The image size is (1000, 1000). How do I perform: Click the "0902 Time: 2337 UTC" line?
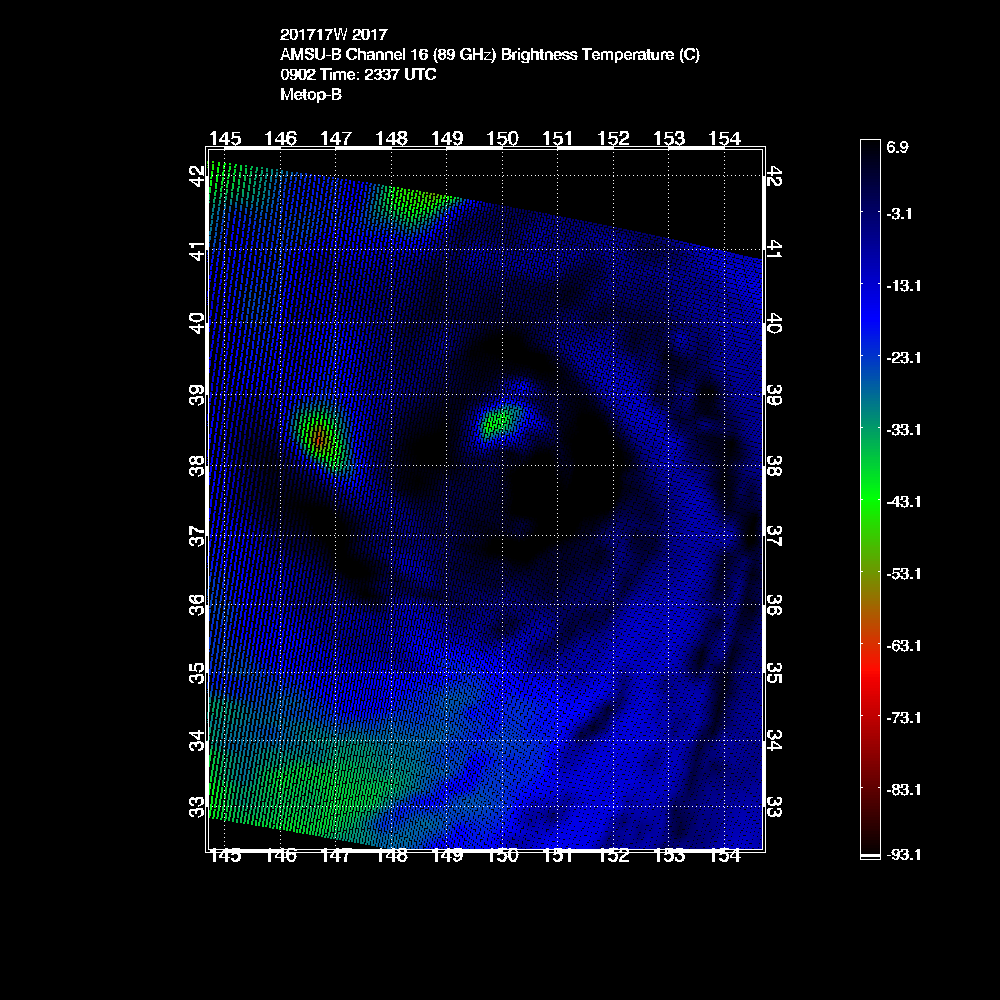pos(358,75)
